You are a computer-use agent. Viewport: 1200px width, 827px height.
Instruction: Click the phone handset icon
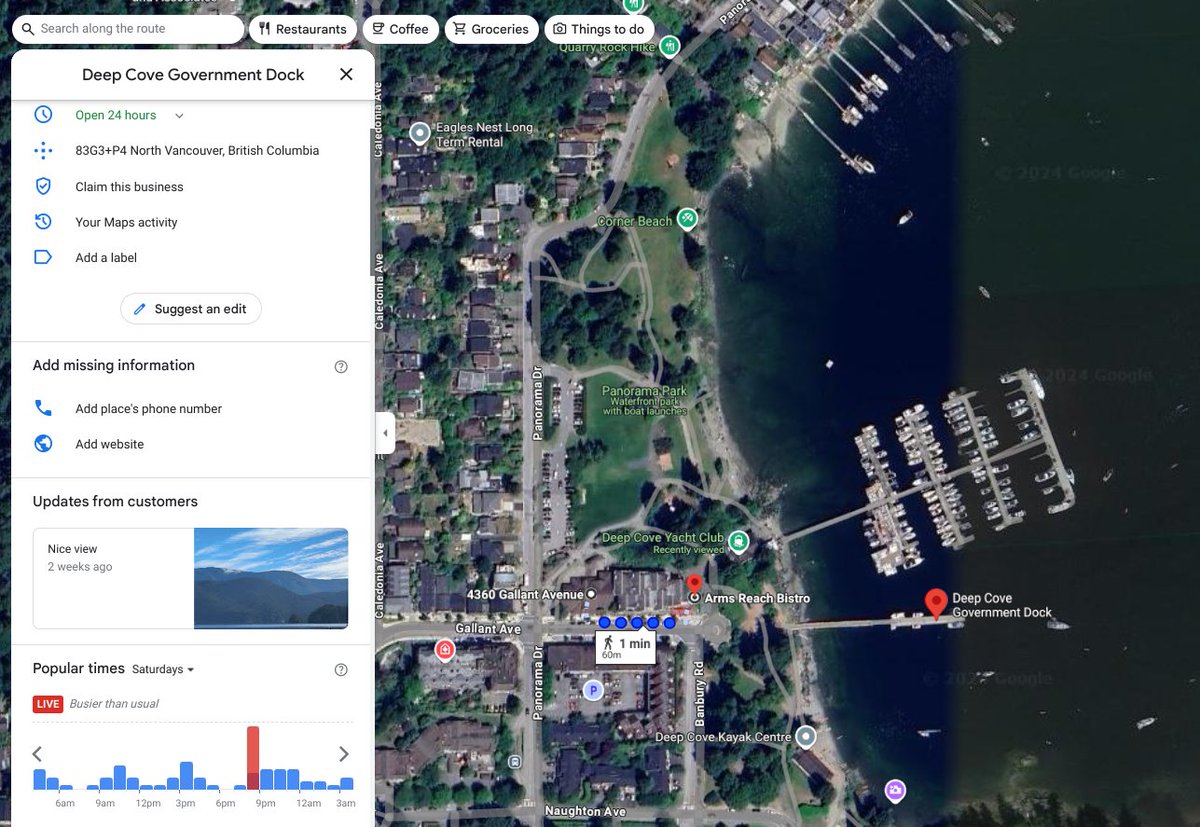43,408
